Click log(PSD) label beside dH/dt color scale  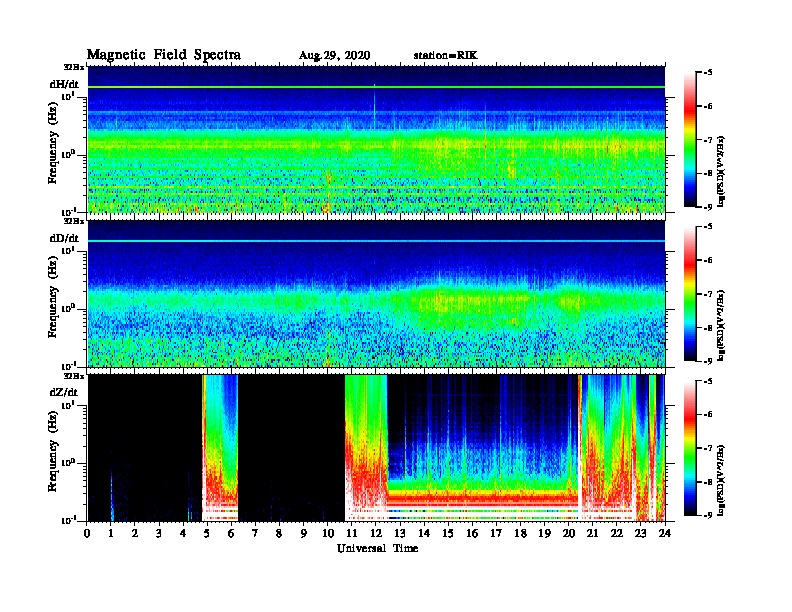(721, 171)
